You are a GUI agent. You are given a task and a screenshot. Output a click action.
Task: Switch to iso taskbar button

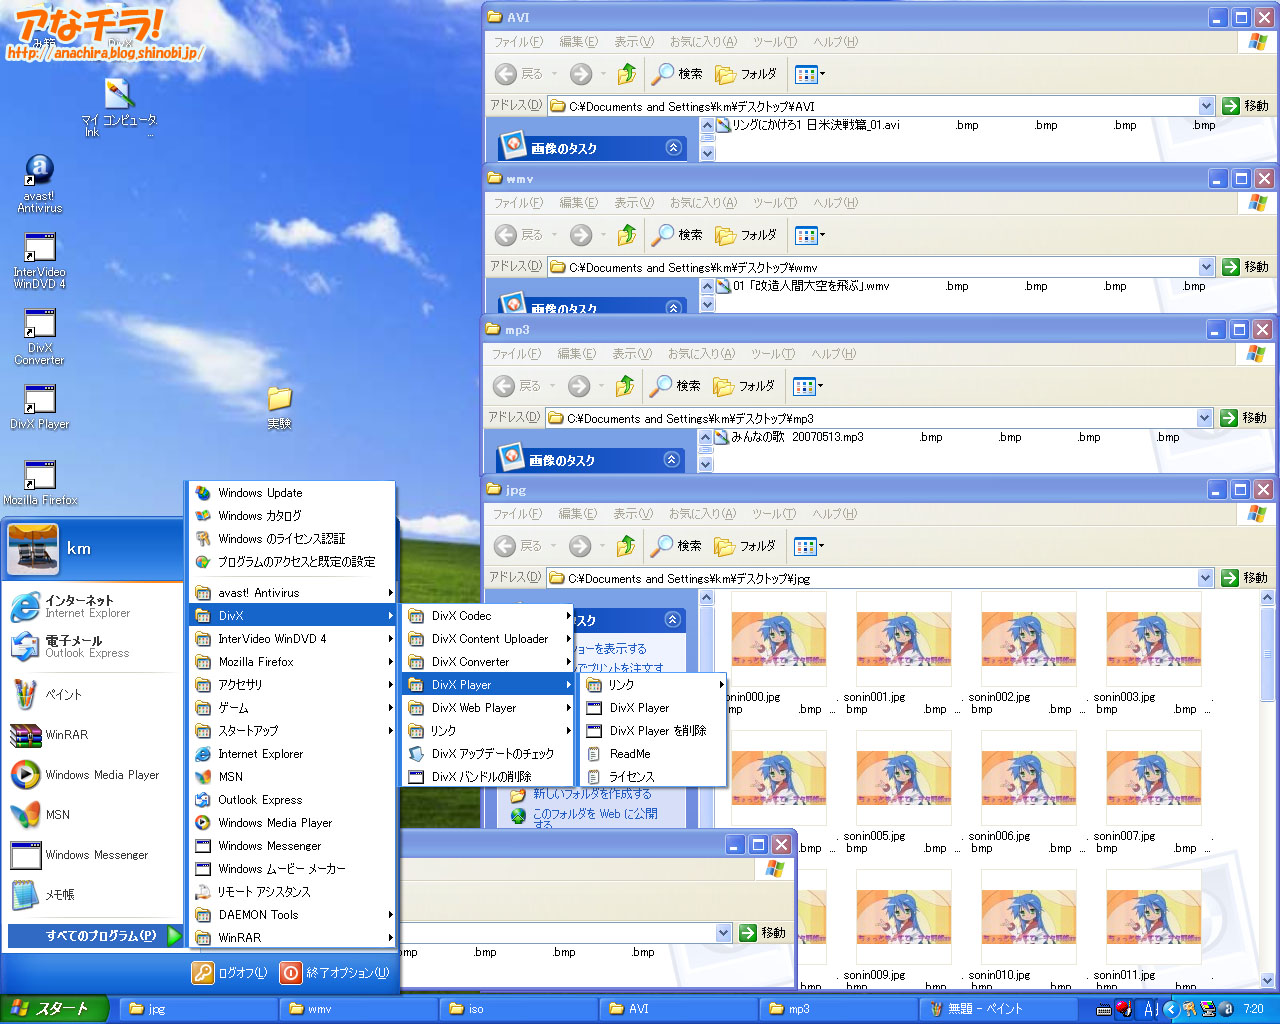[x=518, y=1009]
